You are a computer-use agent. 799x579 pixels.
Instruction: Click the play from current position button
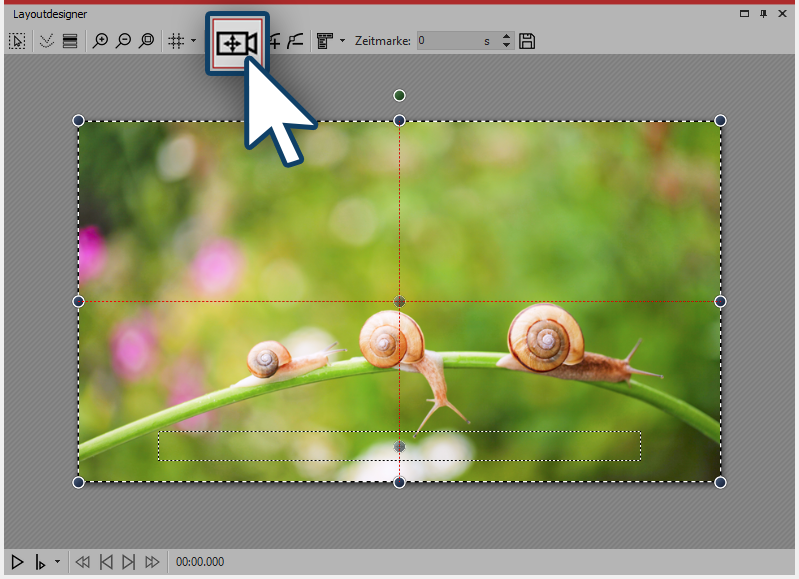pyautogui.click(x=41, y=562)
